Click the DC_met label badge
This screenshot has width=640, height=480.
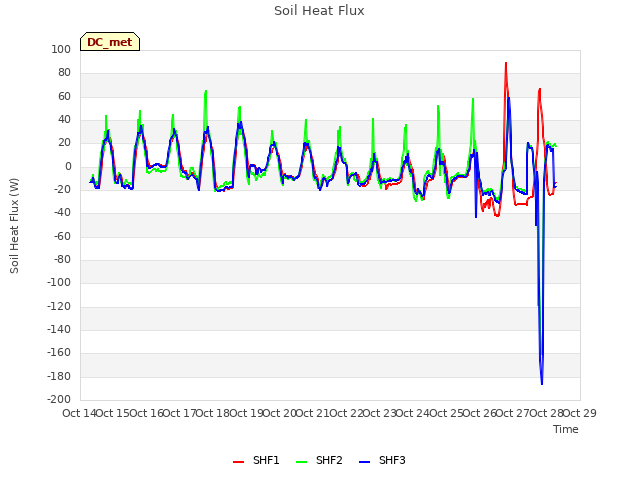110,42
